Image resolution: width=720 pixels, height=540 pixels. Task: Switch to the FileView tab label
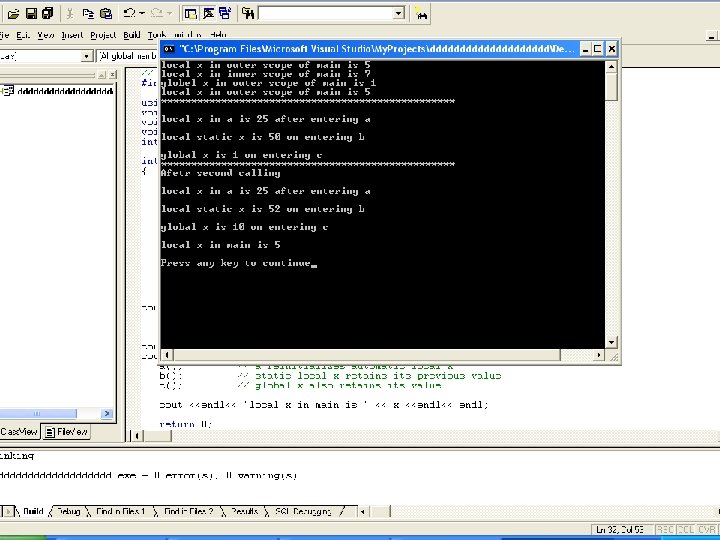point(72,432)
